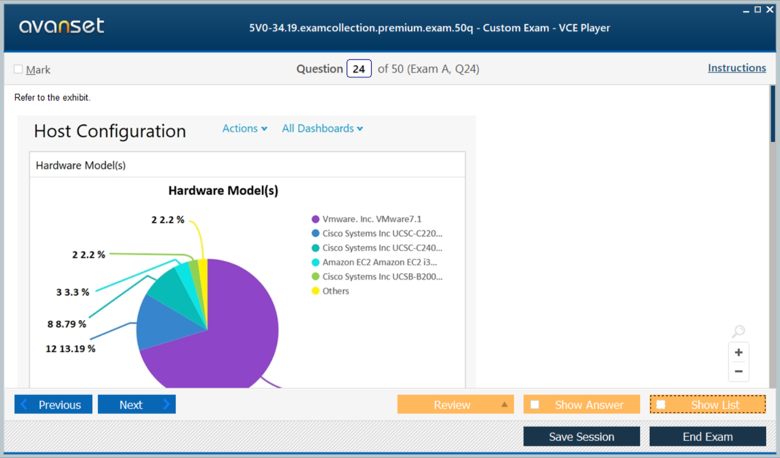The width and height of the screenshot is (780, 458).
Task: Click the '8 8.79 %' data label
Action: [67, 324]
